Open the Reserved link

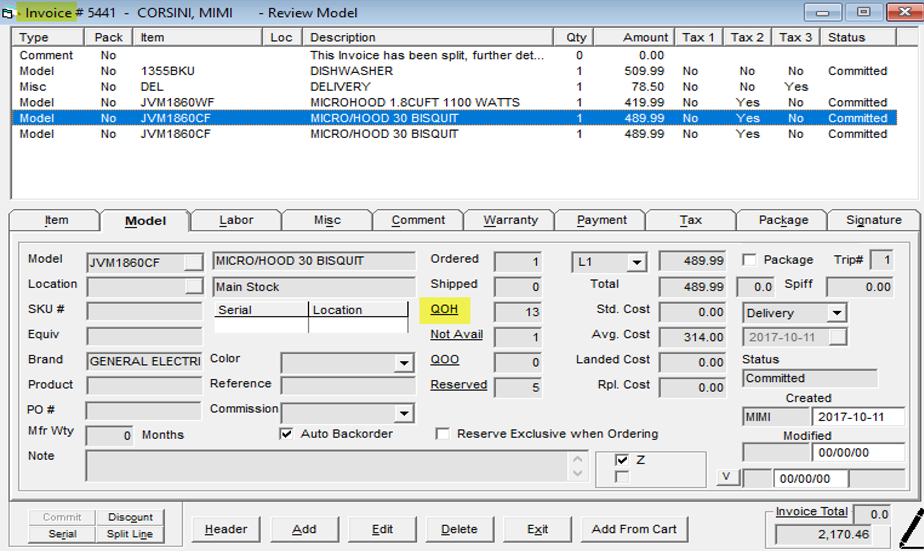coord(458,384)
